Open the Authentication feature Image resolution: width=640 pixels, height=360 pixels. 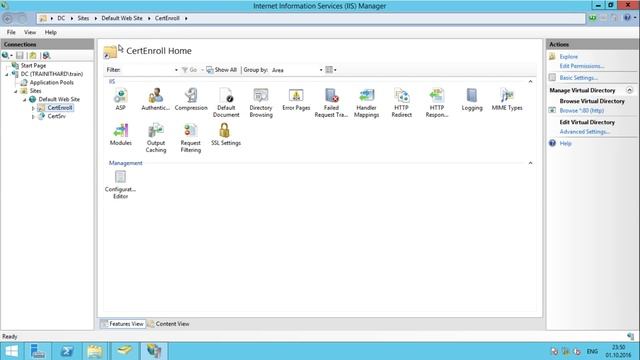[155, 99]
